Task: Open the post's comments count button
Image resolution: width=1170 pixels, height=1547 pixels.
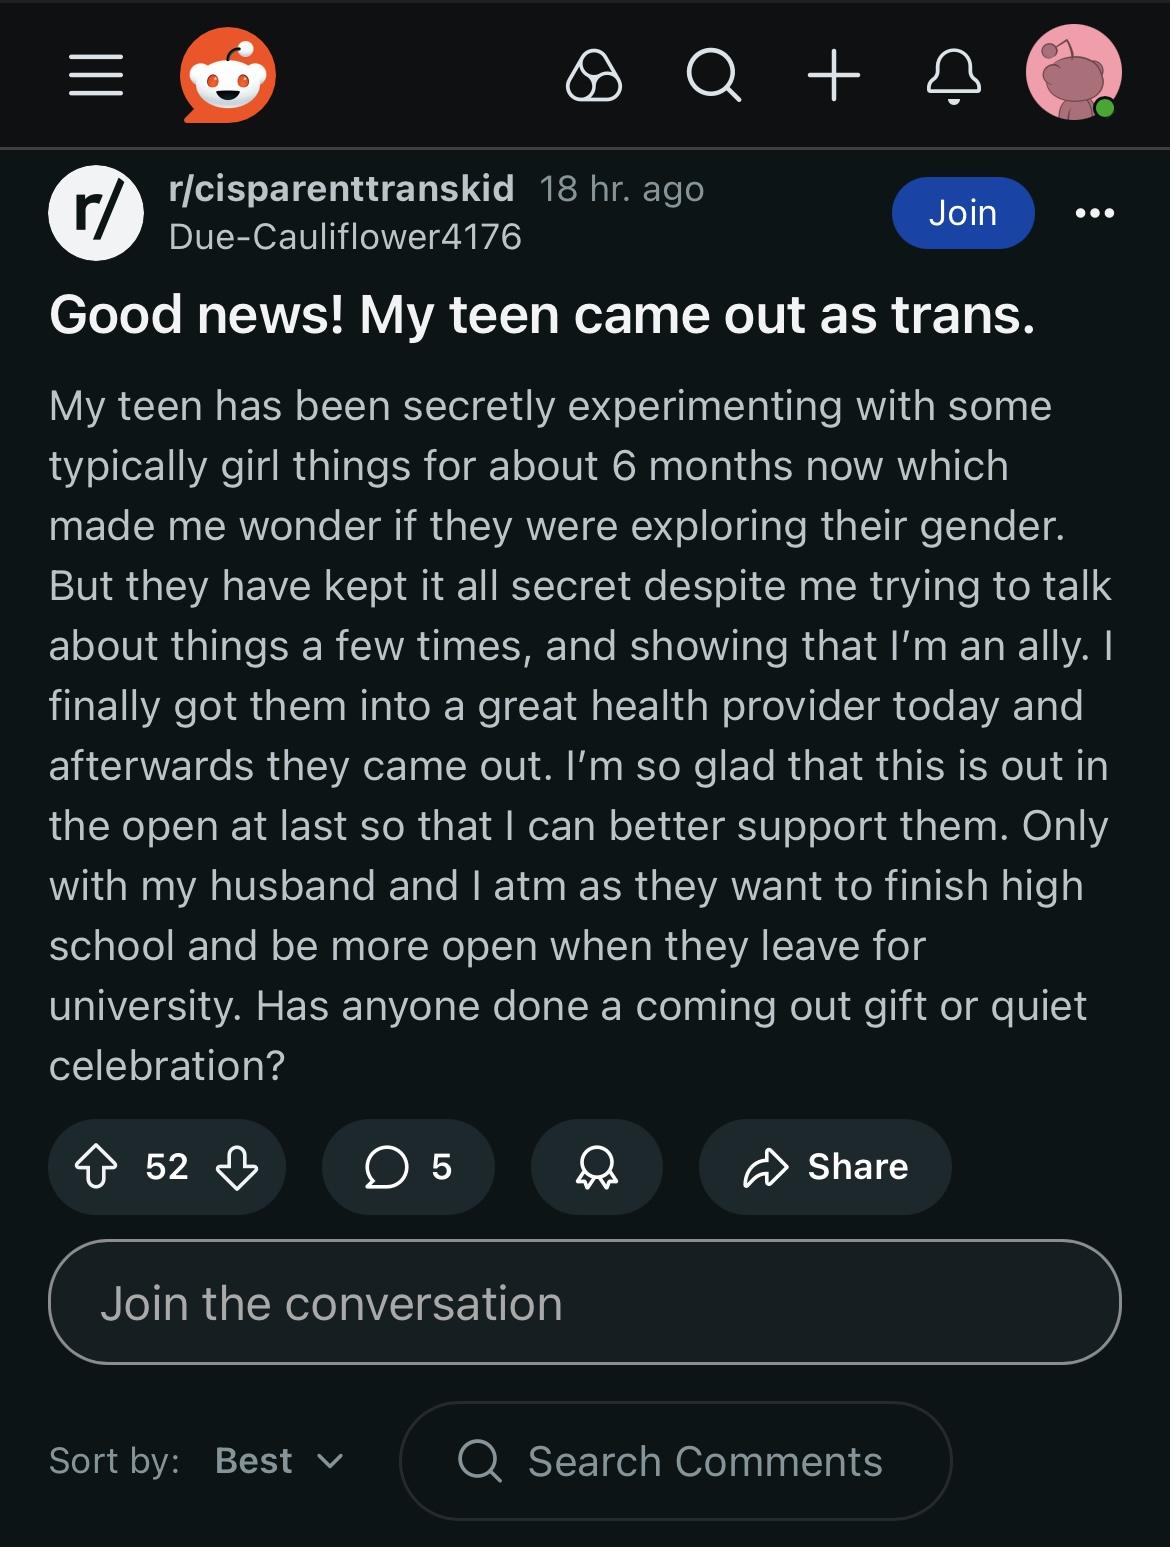Action: click(x=408, y=1167)
